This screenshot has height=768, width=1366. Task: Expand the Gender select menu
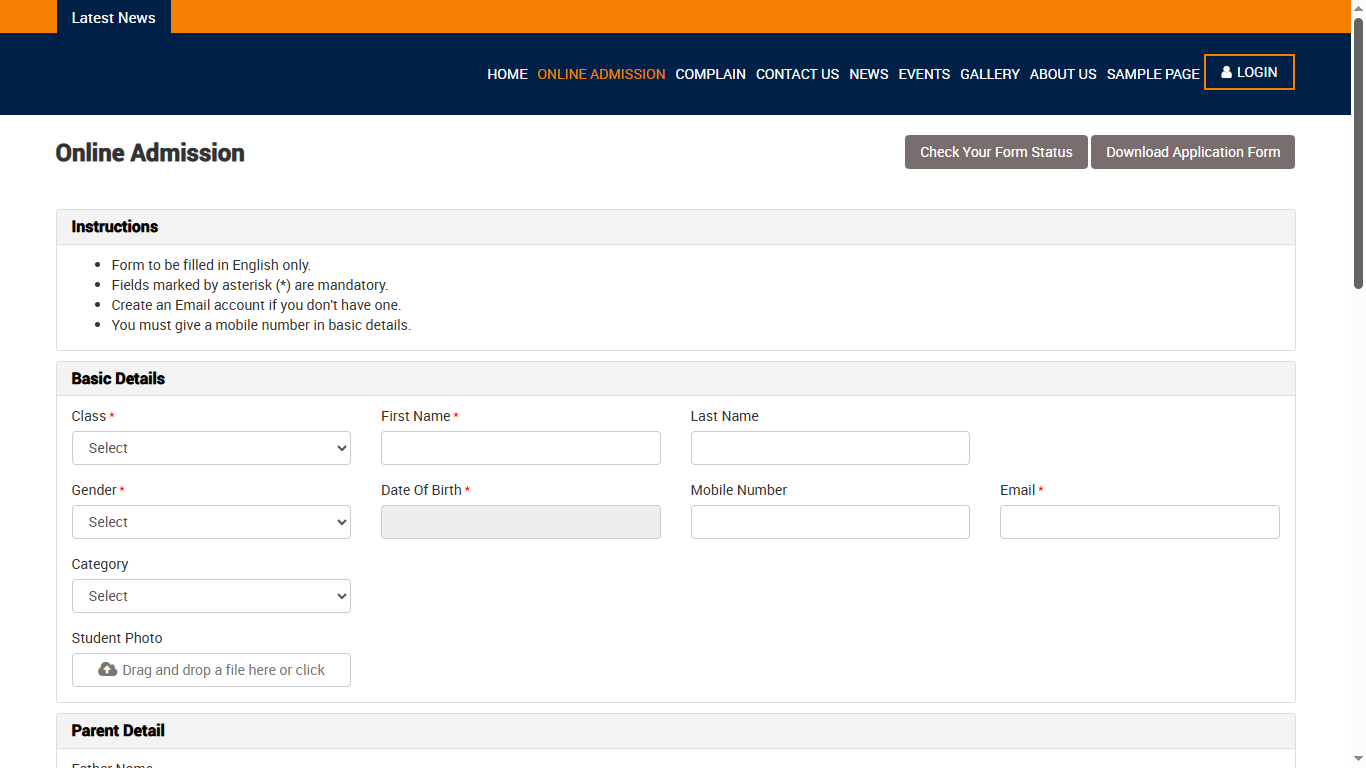pos(211,522)
